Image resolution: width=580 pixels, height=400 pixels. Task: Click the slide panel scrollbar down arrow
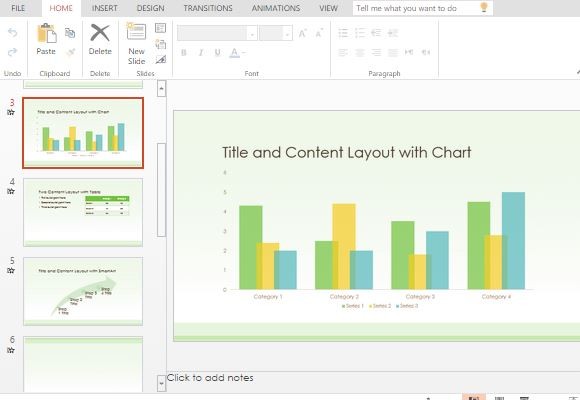[161, 383]
